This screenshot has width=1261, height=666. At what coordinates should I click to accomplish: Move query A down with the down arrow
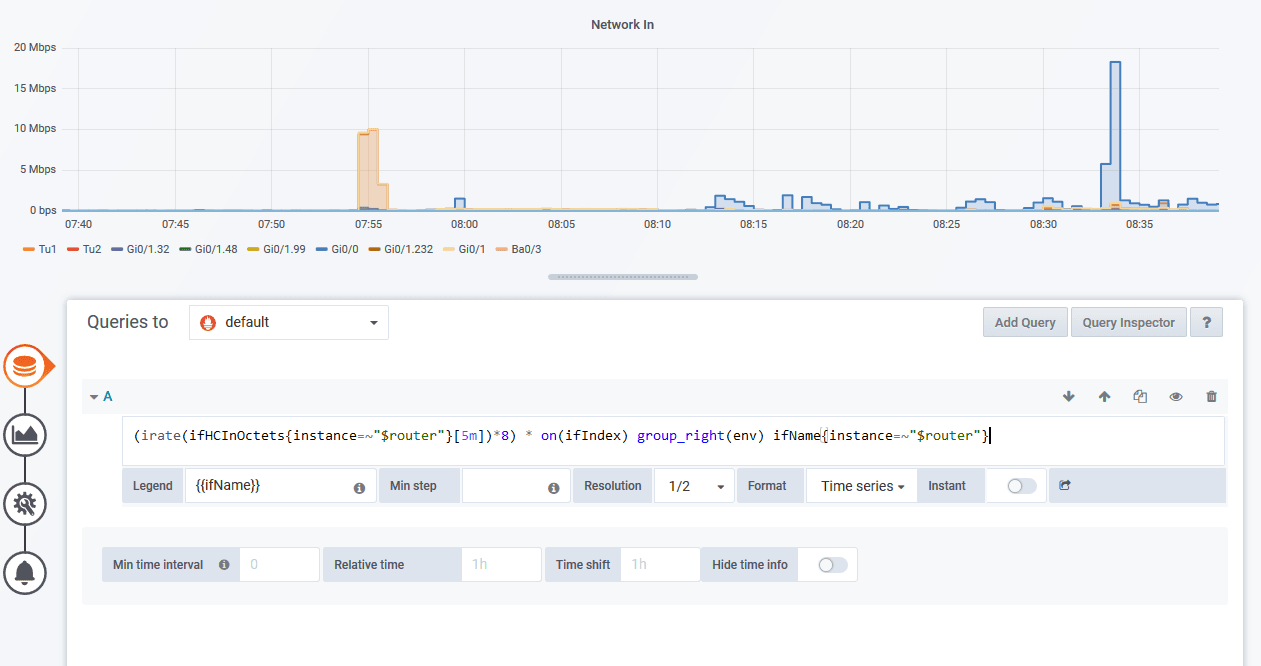pyautogui.click(x=1068, y=396)
